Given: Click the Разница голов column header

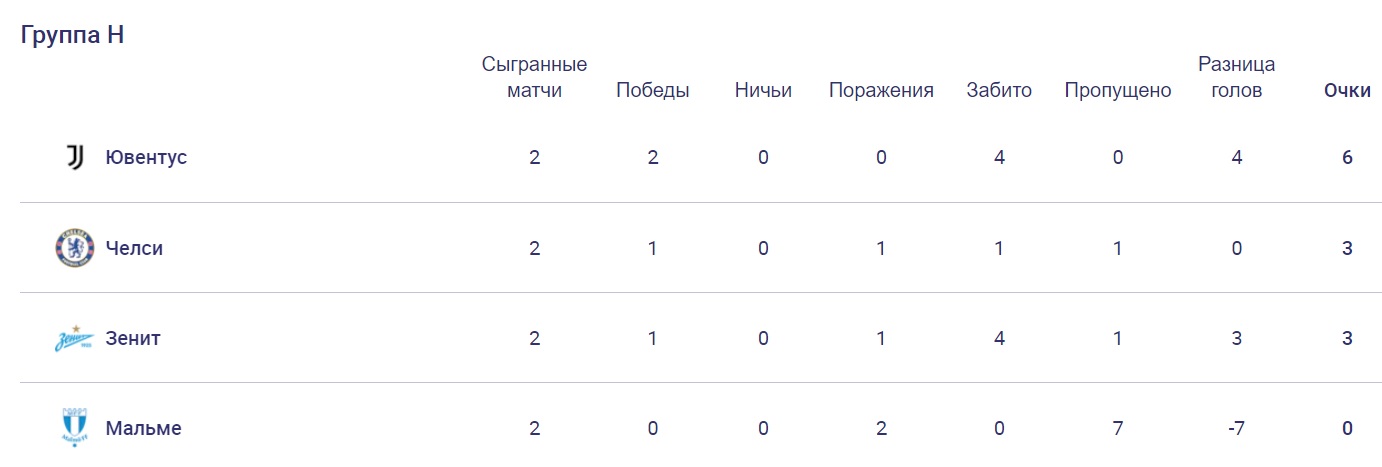Looking at the screenshot, I should coord(1236,78).
